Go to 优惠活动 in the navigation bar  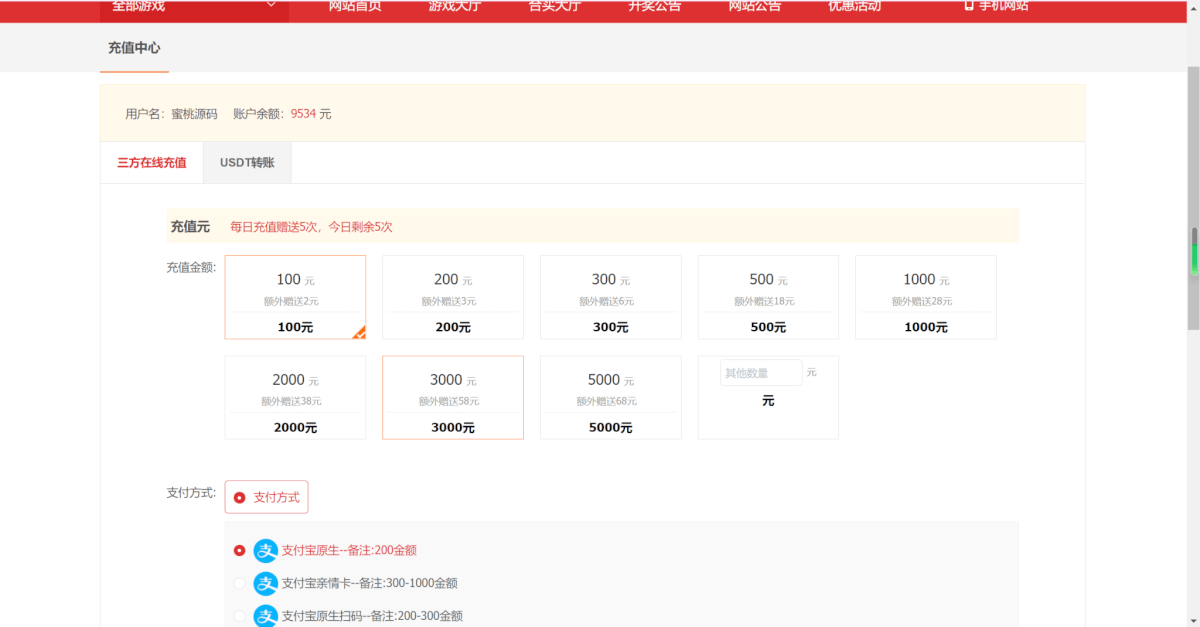click(854, 7)
